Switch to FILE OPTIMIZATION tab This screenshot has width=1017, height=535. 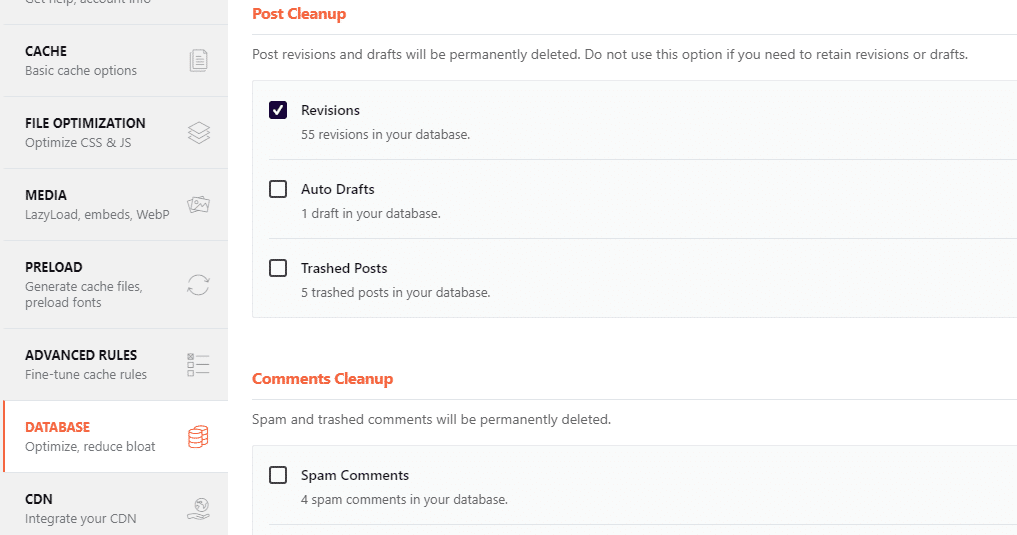tap(85, 123)
